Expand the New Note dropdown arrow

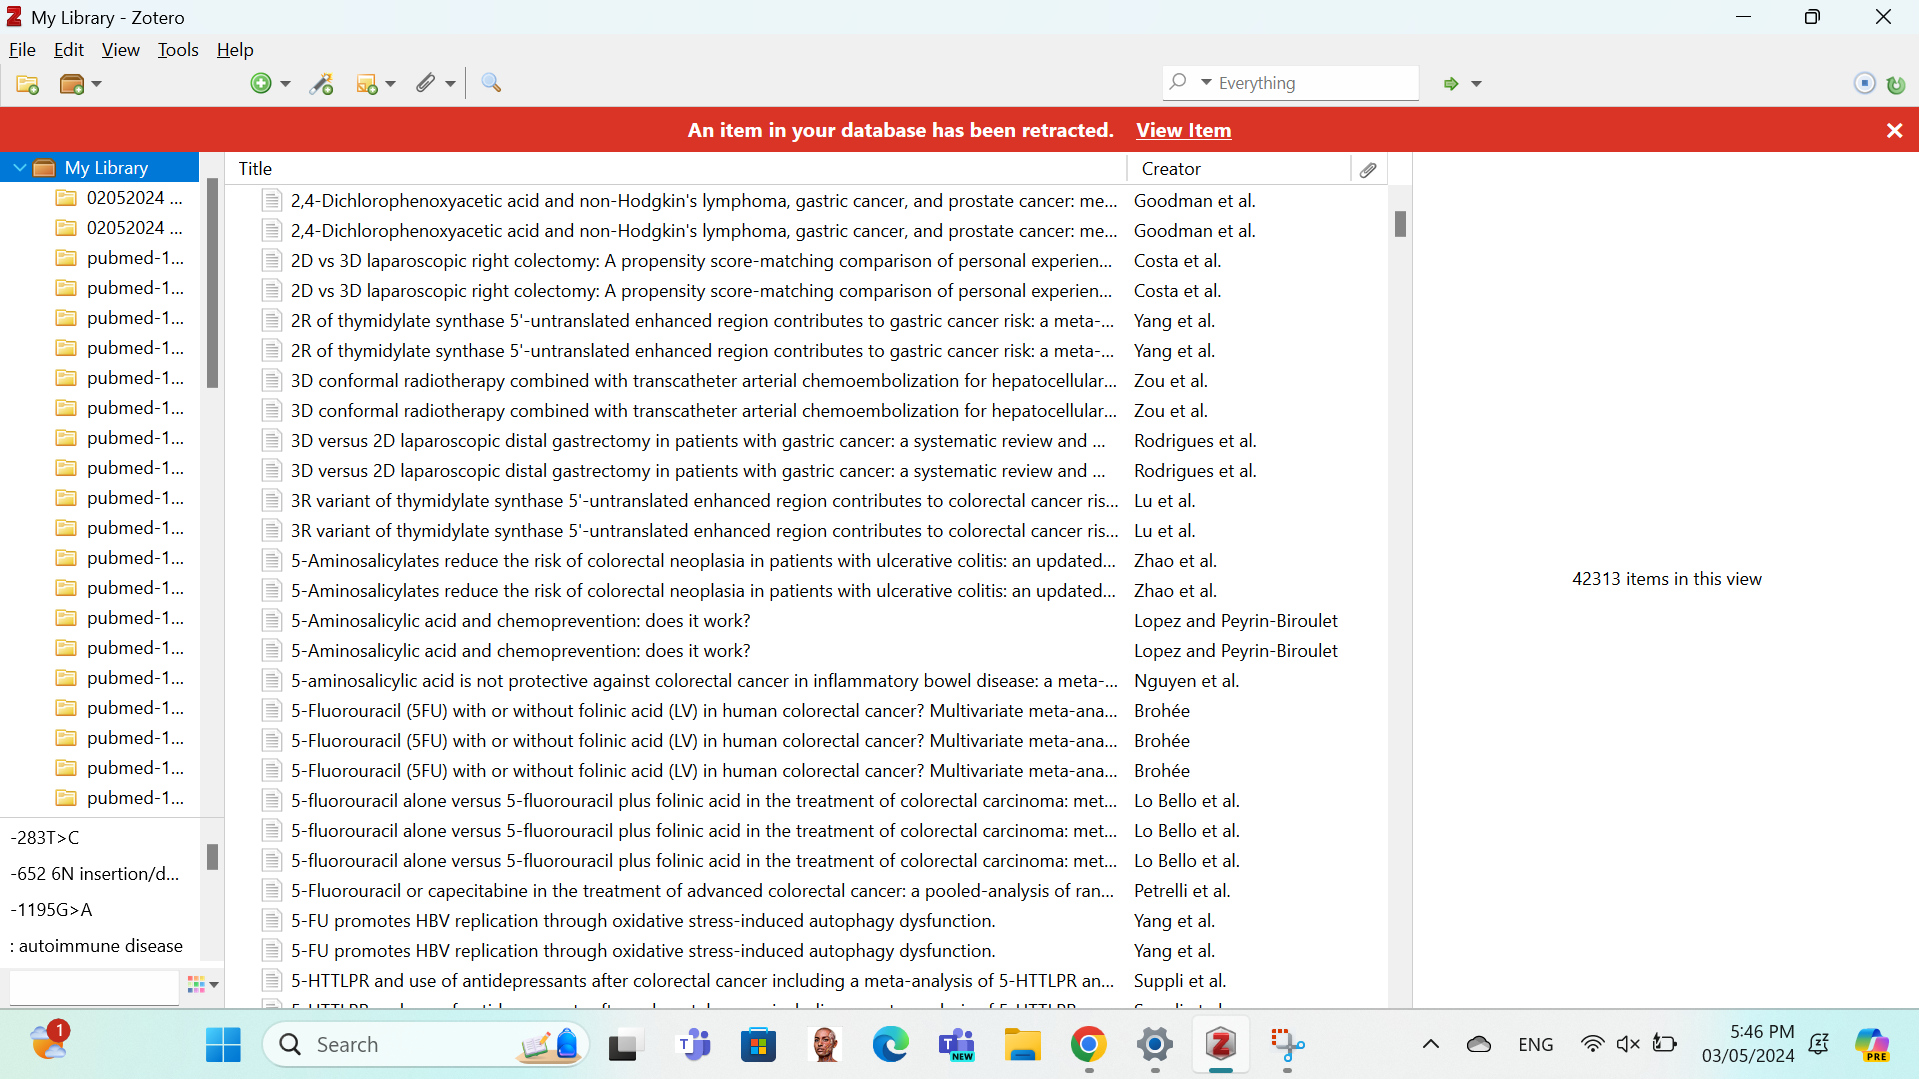[390, 84]
